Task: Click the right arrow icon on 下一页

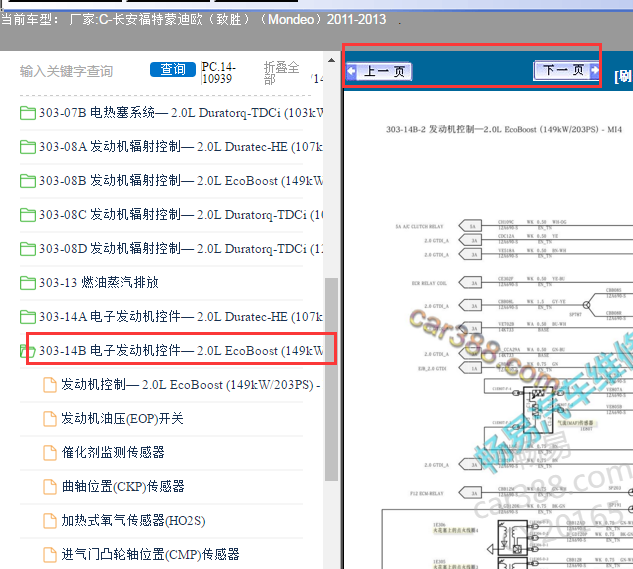Action: click(594, 70)
